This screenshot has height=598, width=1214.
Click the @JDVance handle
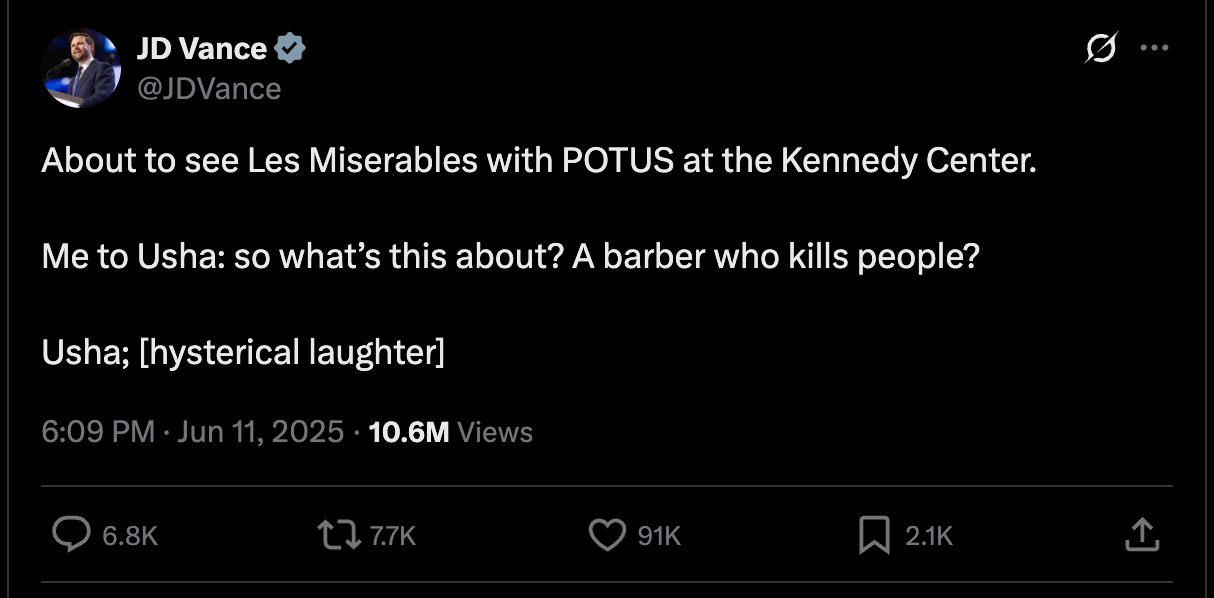point(209,88)
